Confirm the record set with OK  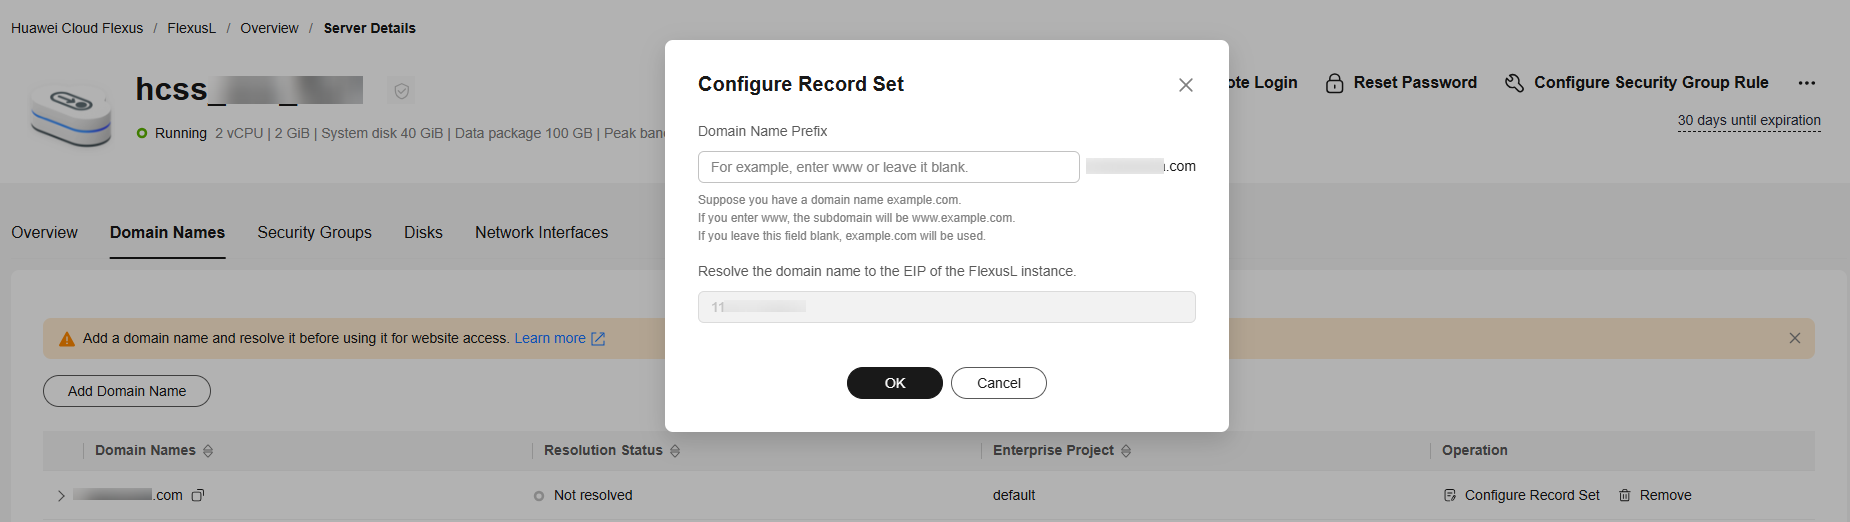coord(895,383)
